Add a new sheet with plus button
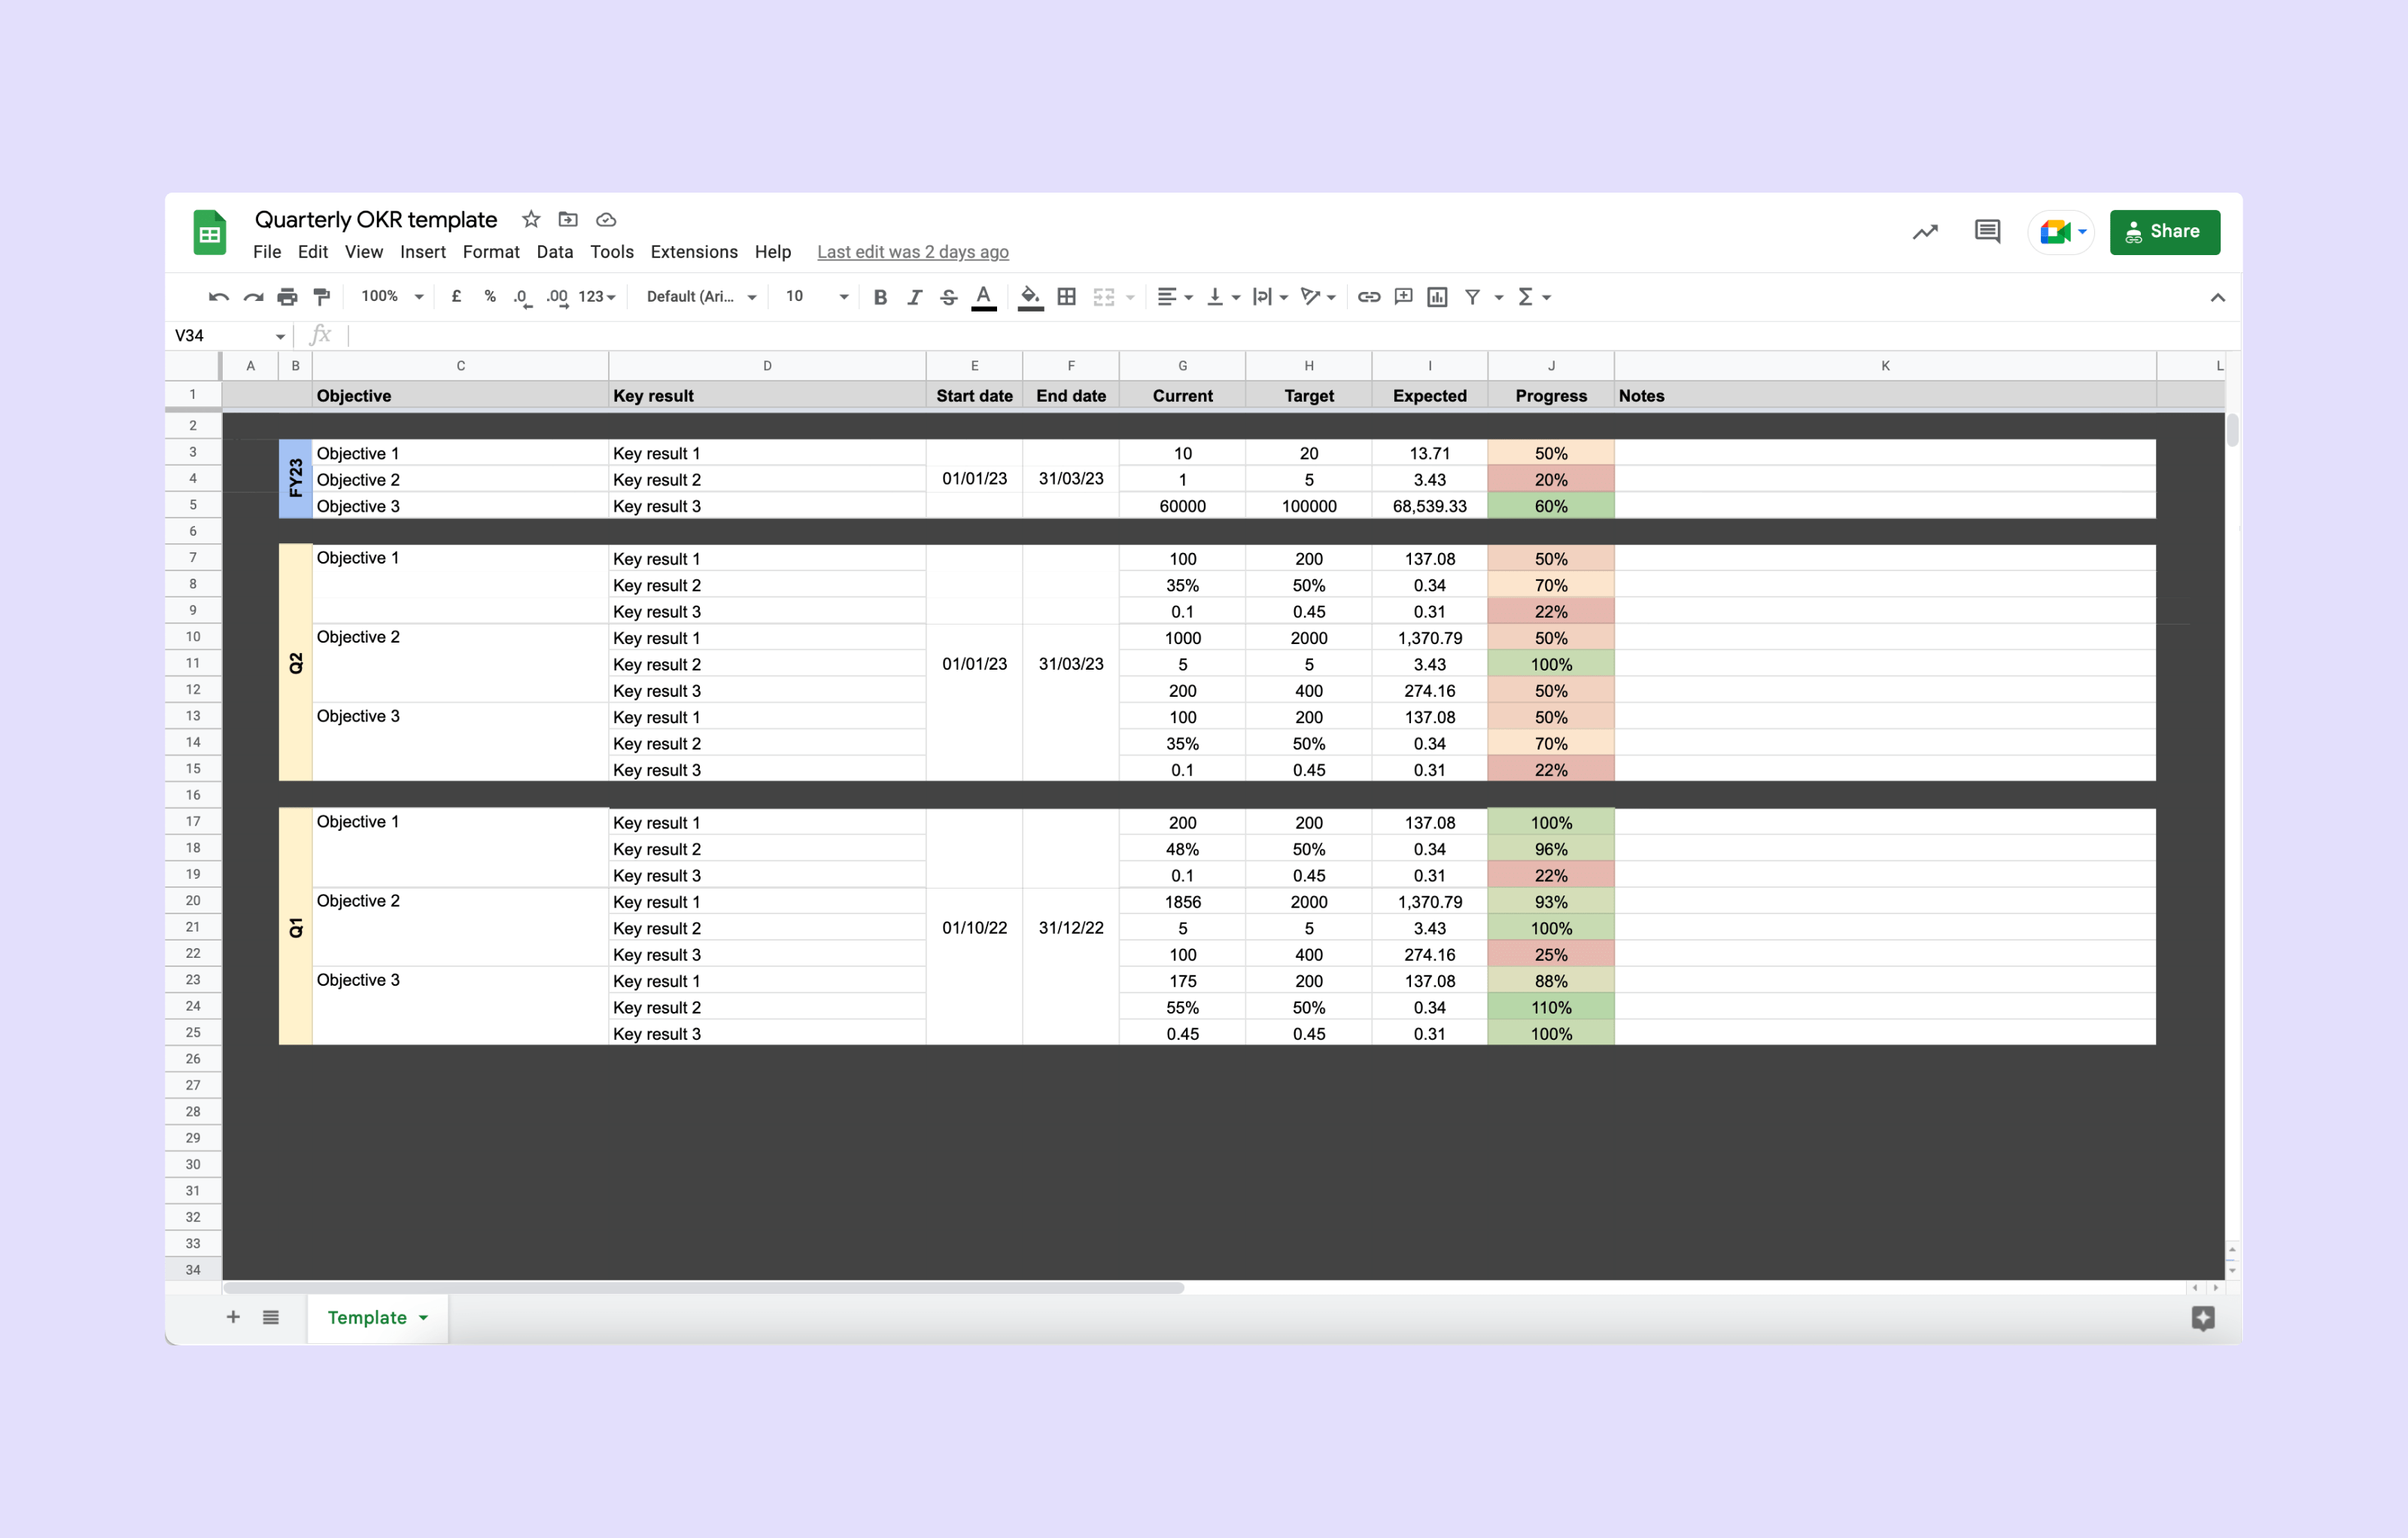Screen dimensions: 2408x1538 pos(233,1317)
